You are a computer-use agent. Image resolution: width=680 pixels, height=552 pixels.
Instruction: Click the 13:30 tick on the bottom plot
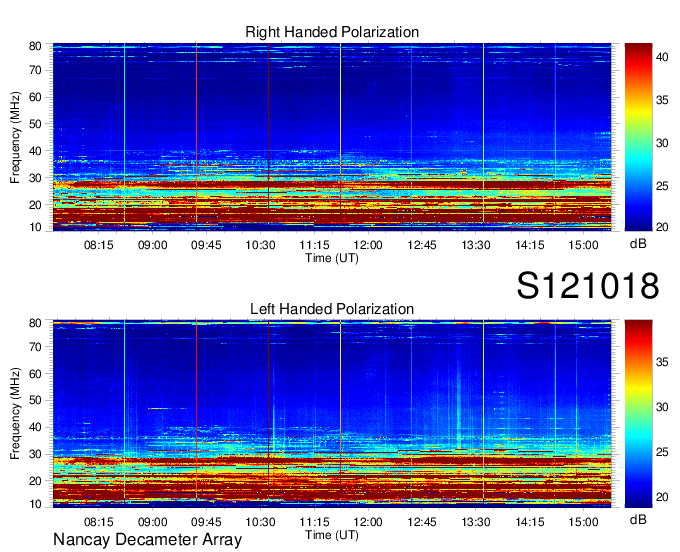click(476, 522)
